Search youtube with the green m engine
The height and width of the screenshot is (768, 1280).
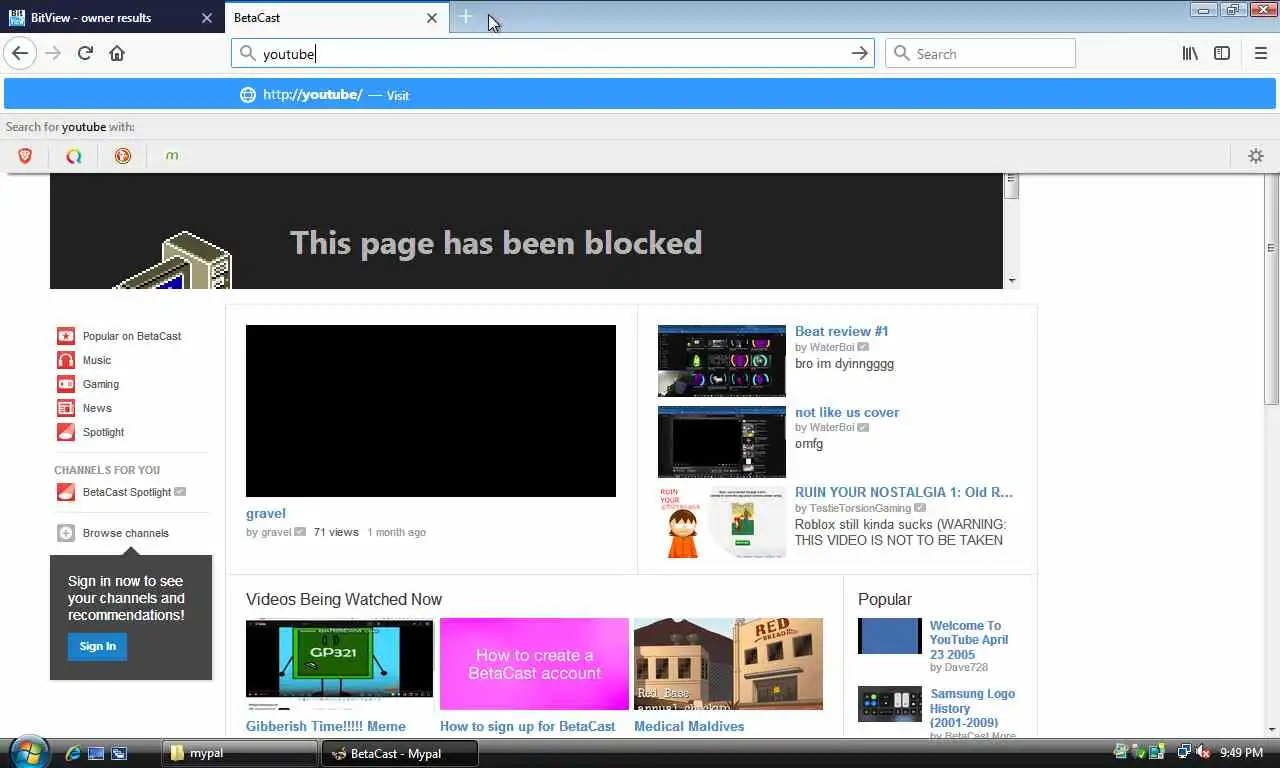click(172, 155)
